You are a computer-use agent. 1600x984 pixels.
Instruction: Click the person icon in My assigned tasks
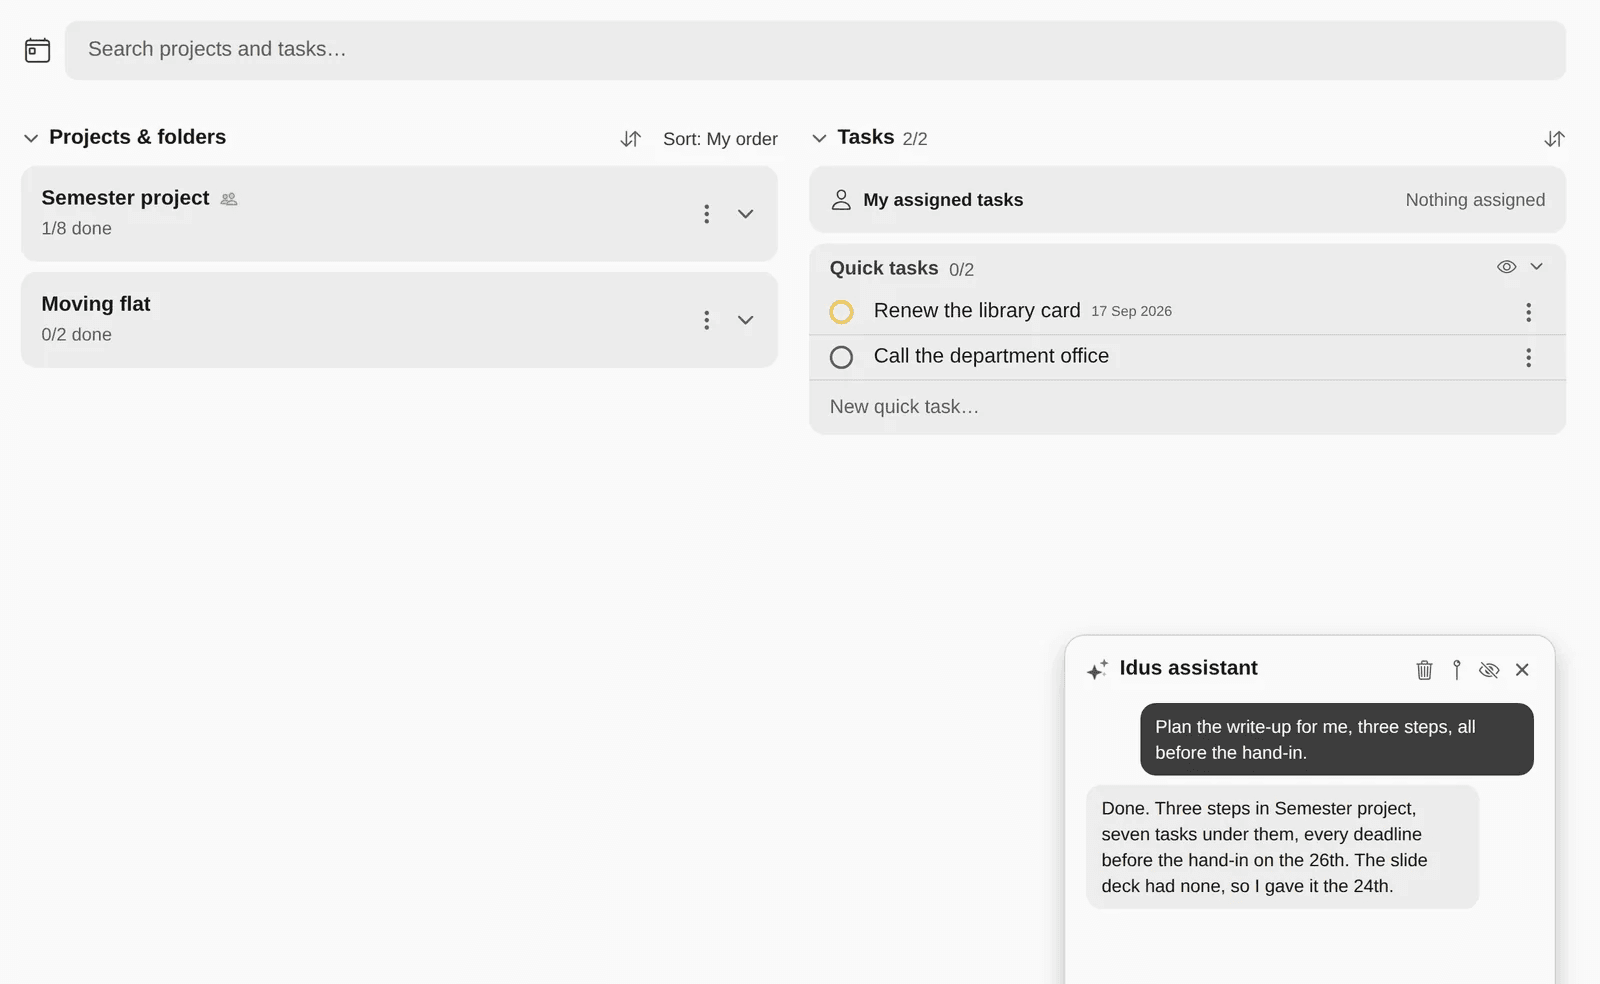(841, 200)
